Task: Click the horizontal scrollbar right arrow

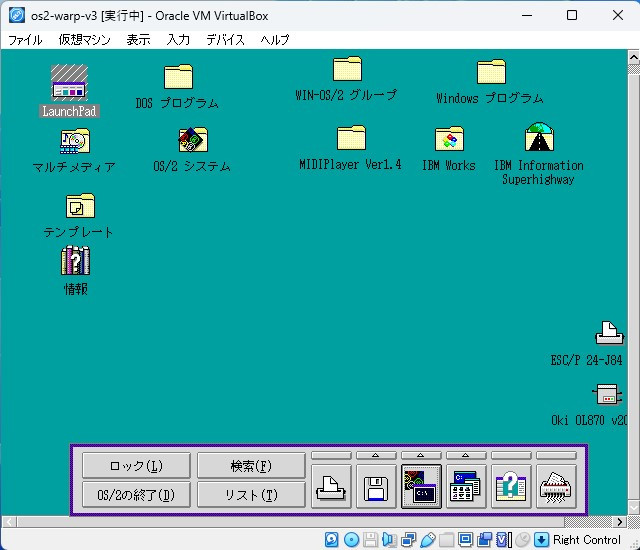Action: (620, 522)
